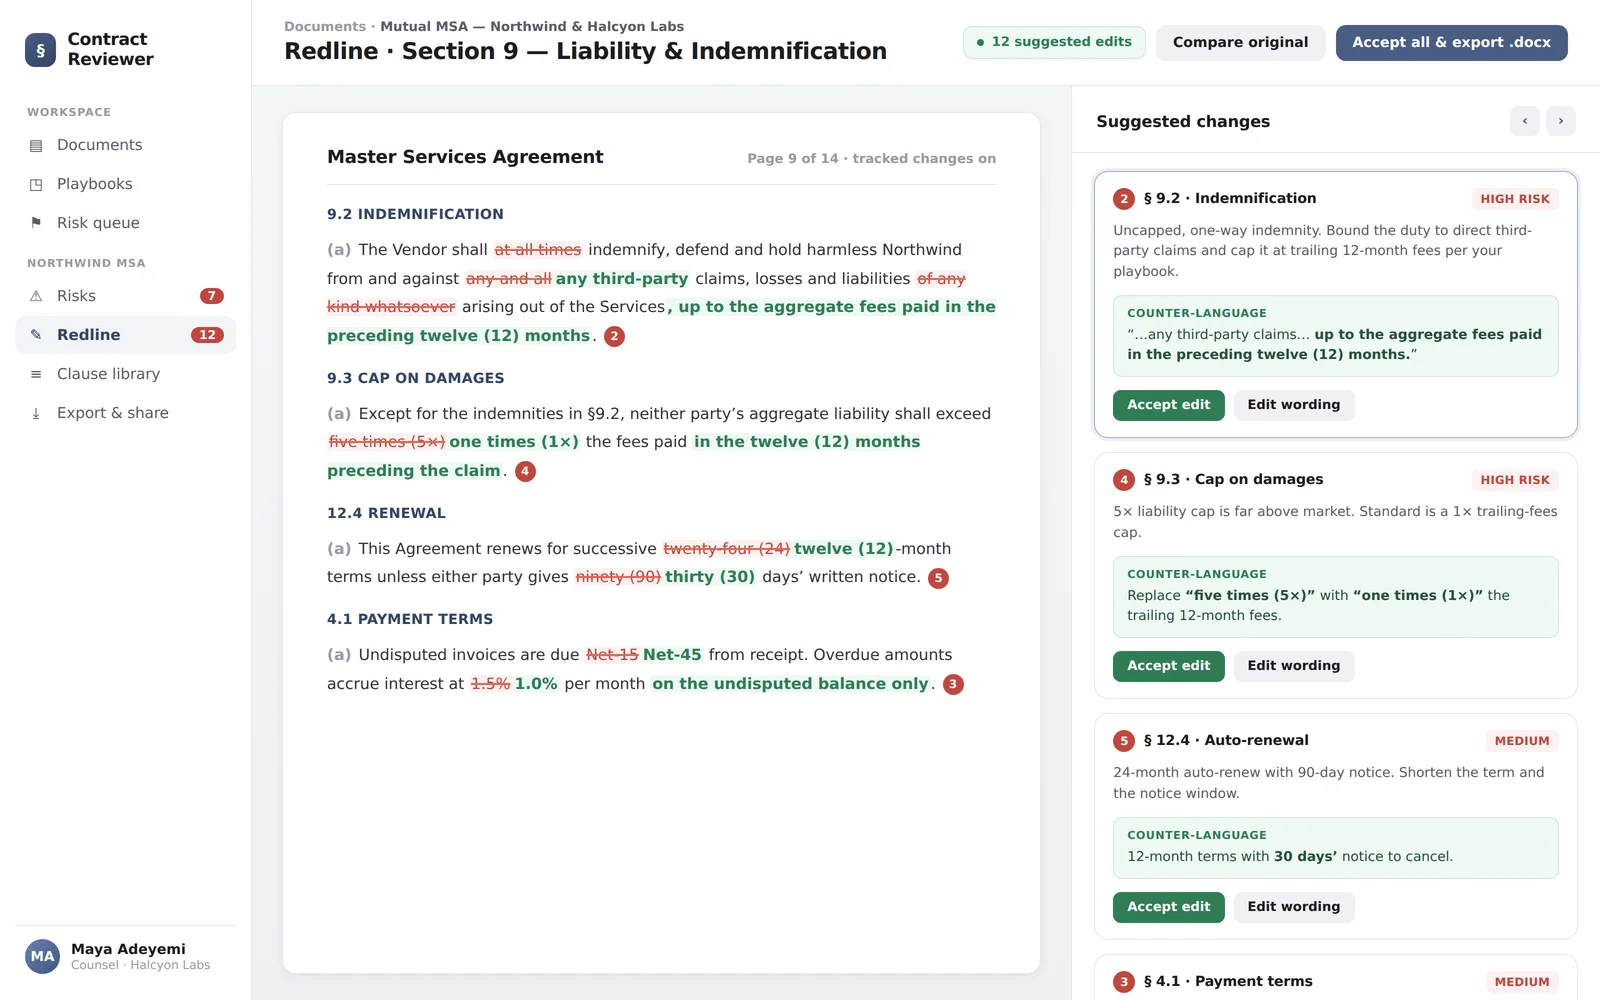Click inserted text "on the undisputed balance only"
Screen dimensions: 1600x1000
click(791, 684)
